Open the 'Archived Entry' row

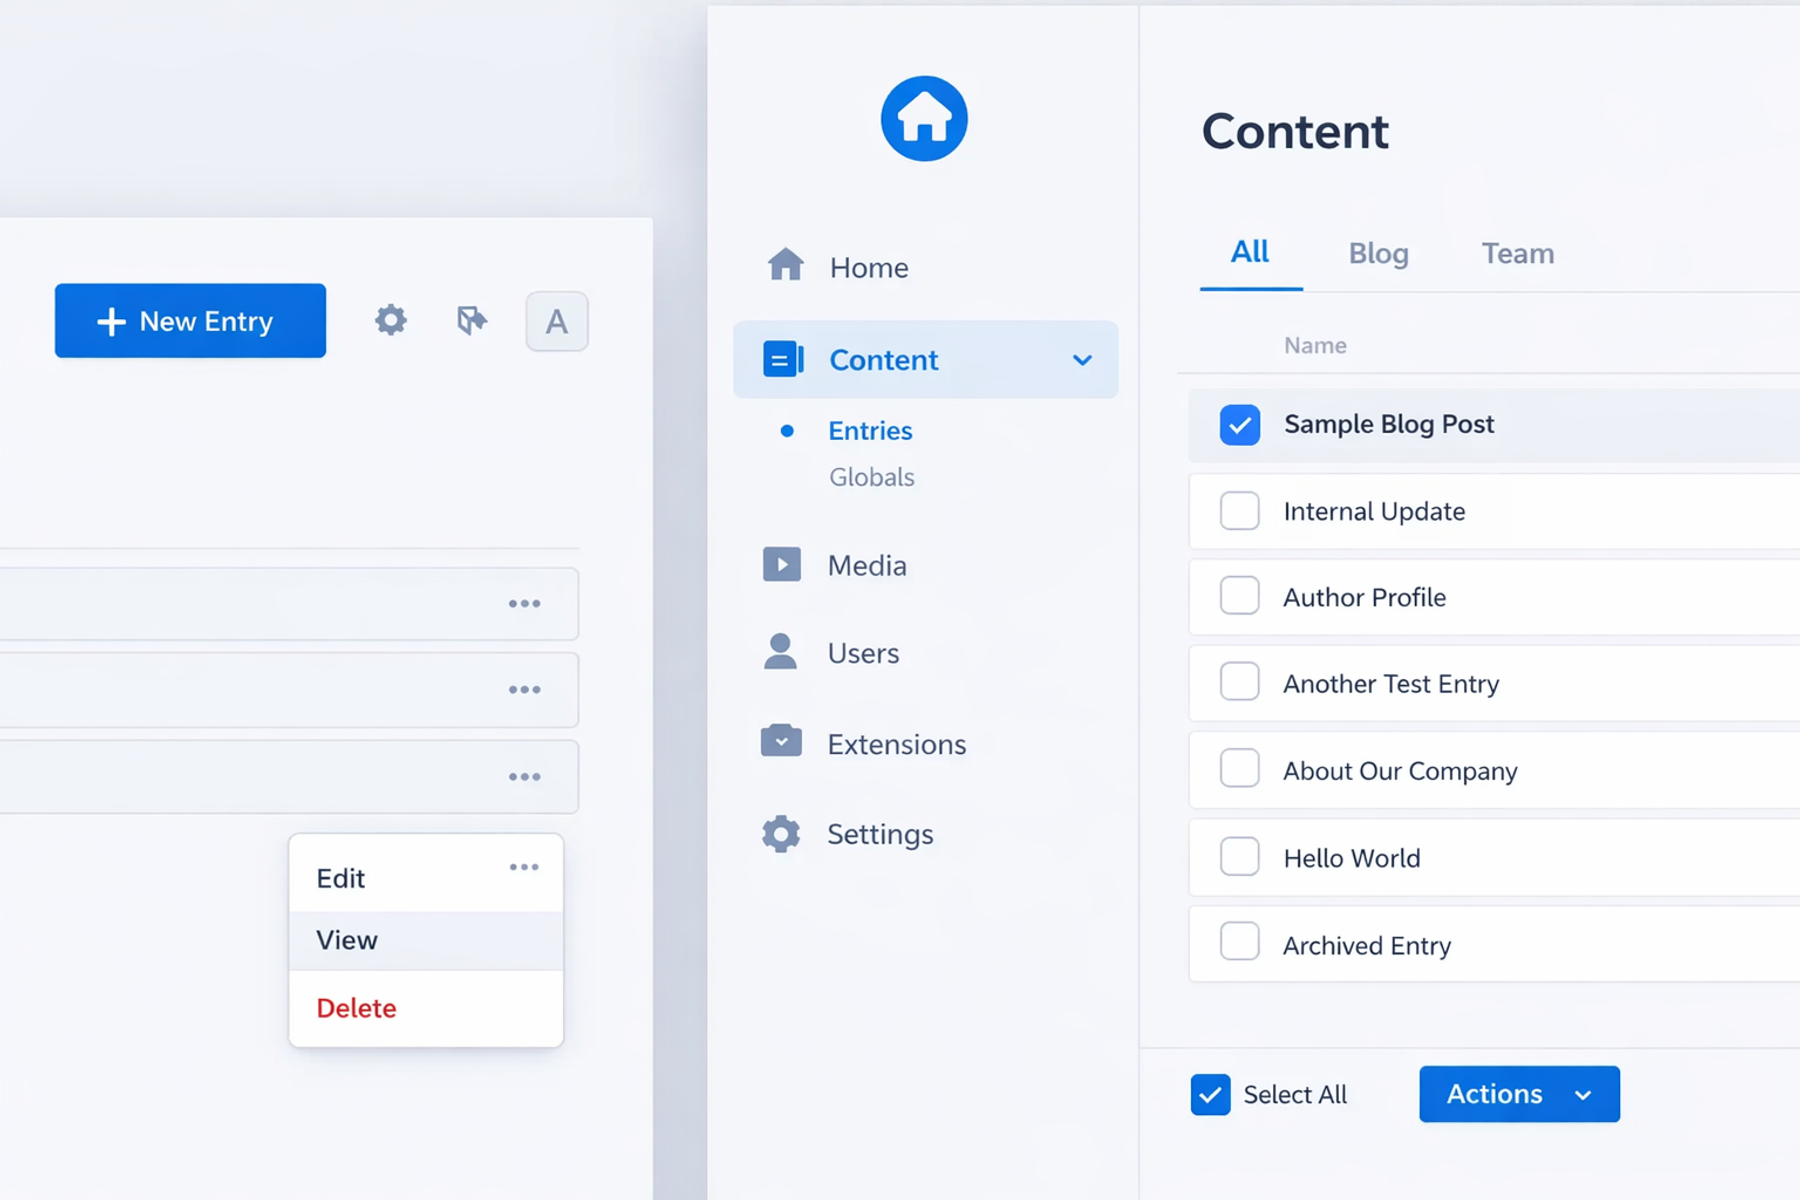tap(1494, 944)
